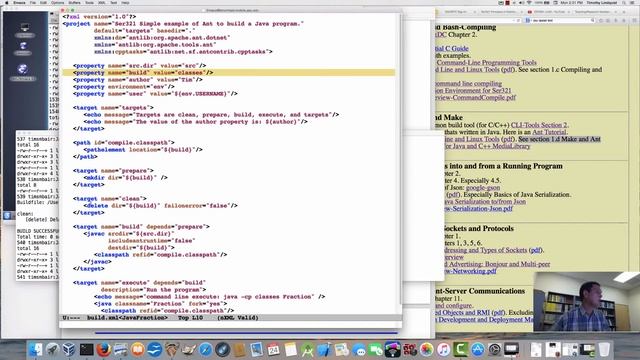Screen dimensions: 640x360
Task: Open Photo Booth icon in dock
Action: 409,350
